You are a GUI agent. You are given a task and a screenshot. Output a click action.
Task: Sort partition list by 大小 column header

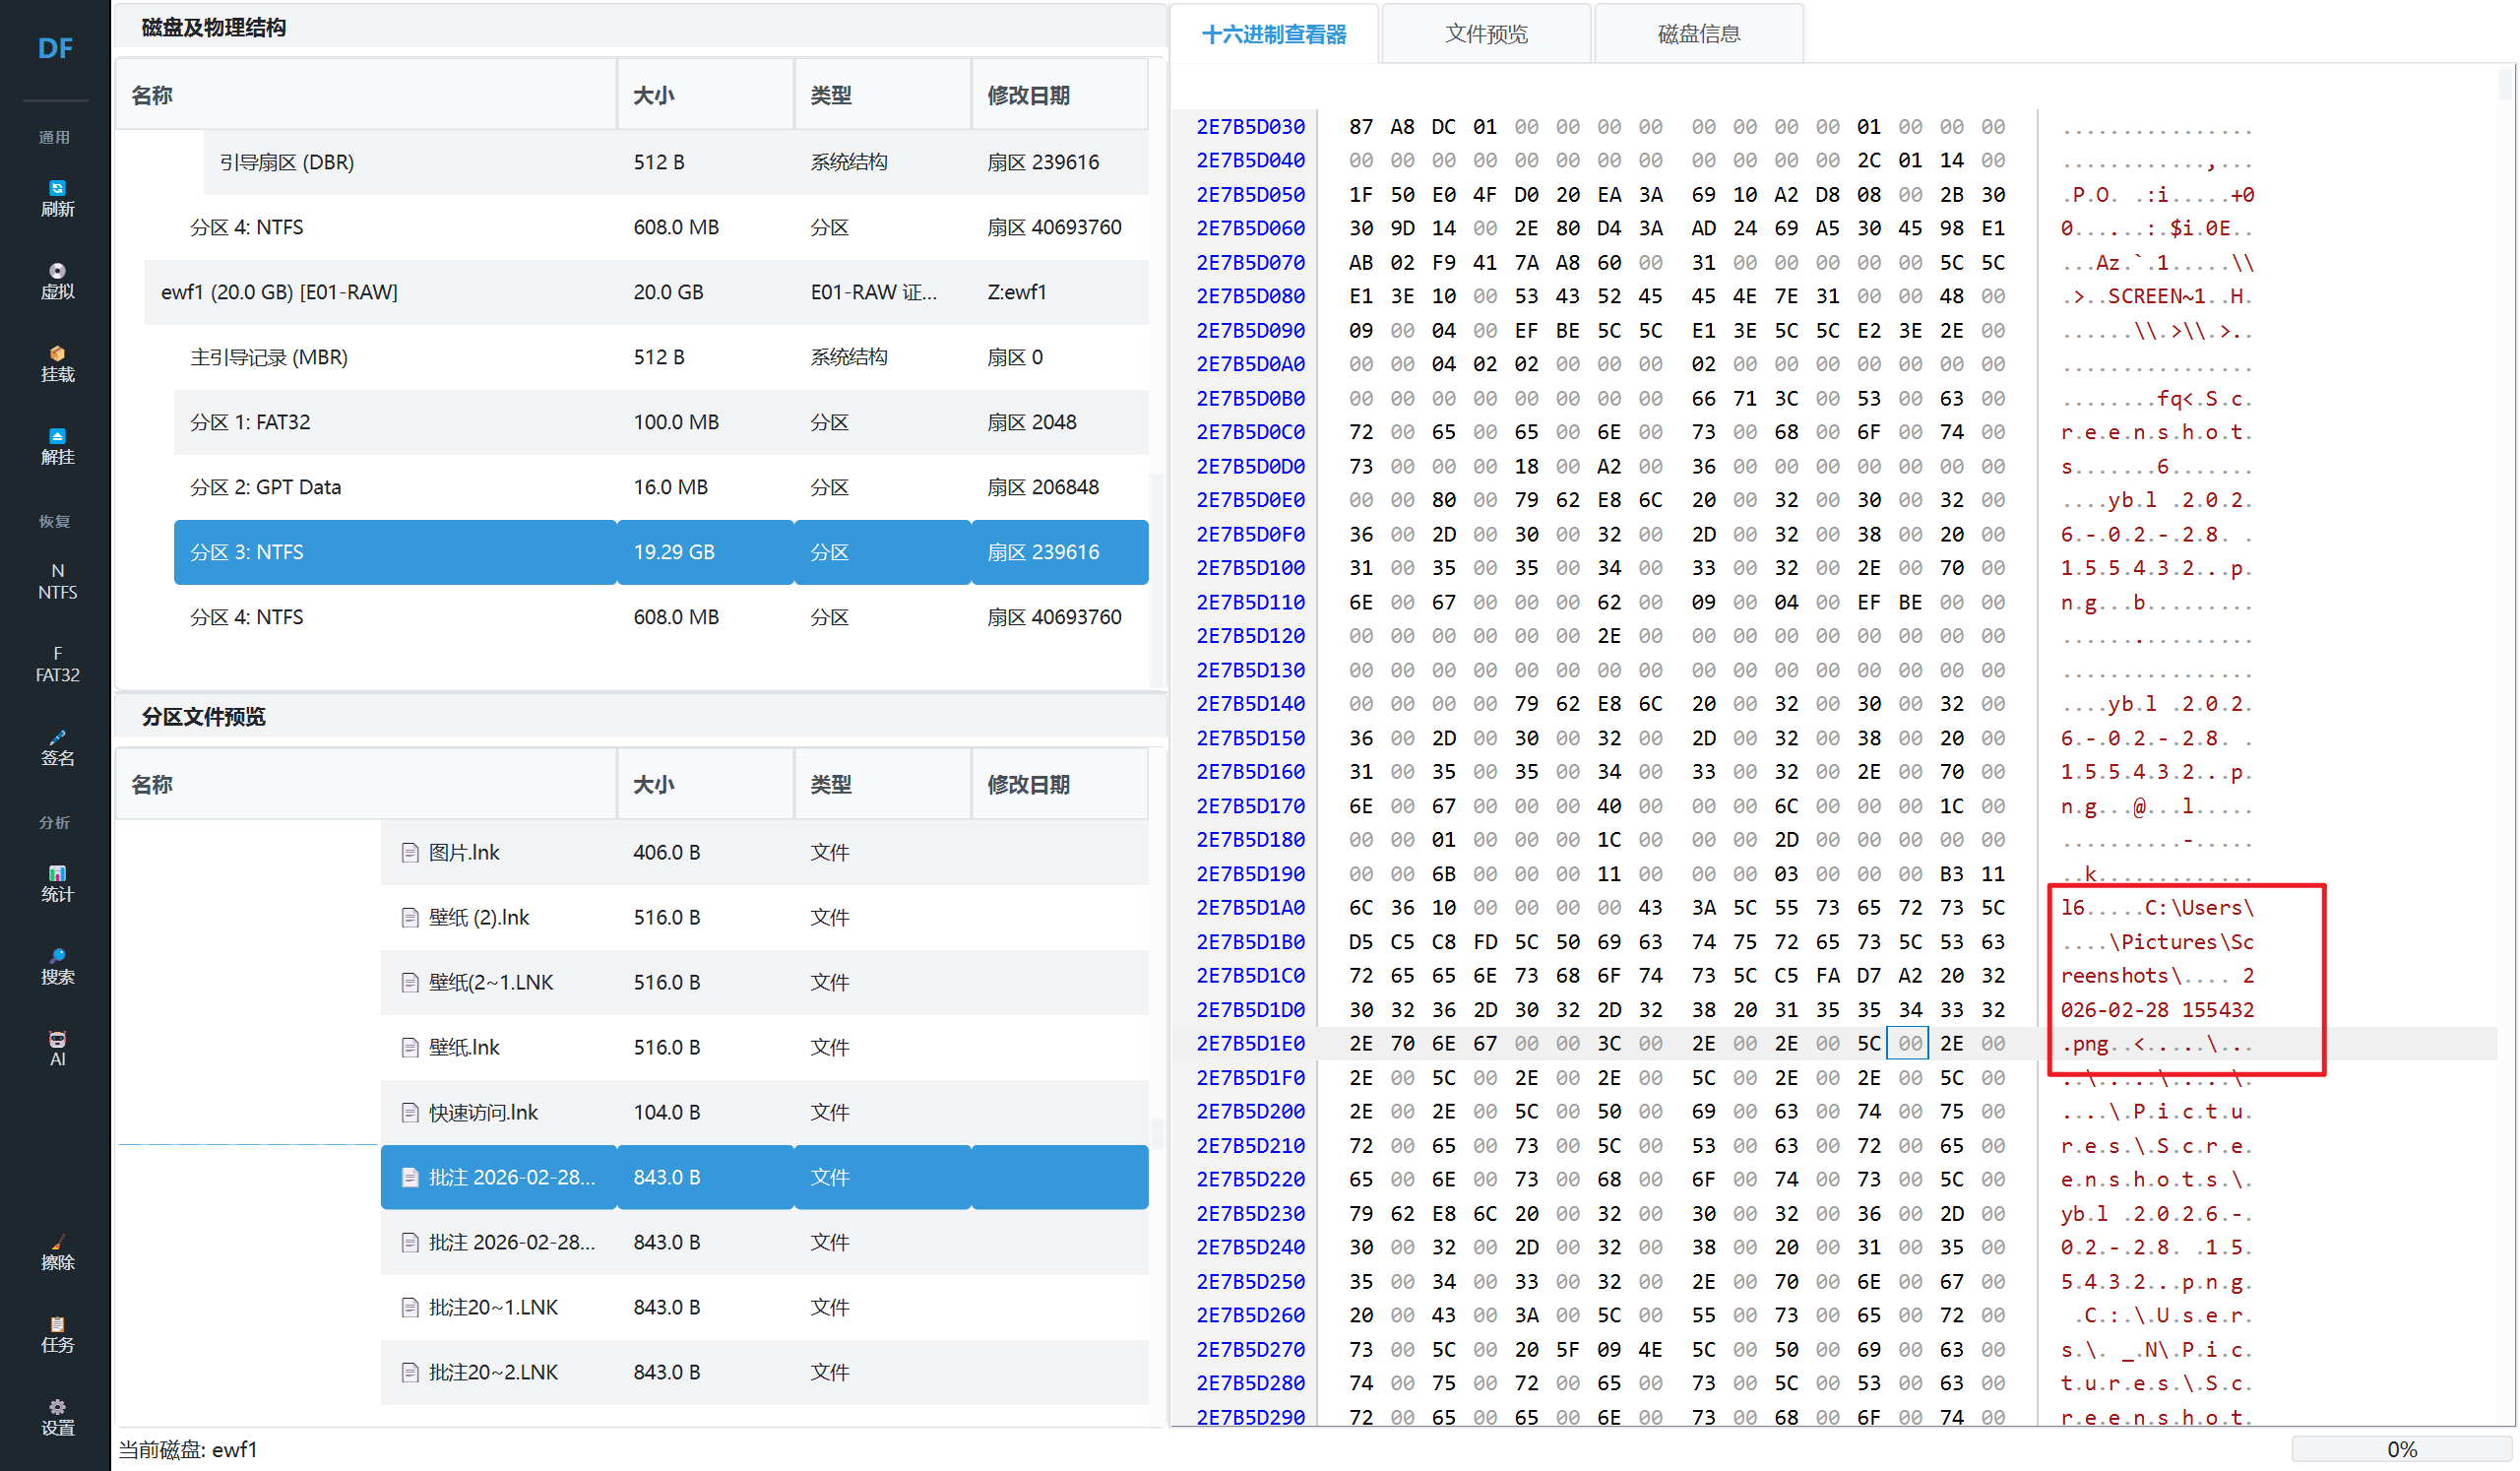point(654,95)
